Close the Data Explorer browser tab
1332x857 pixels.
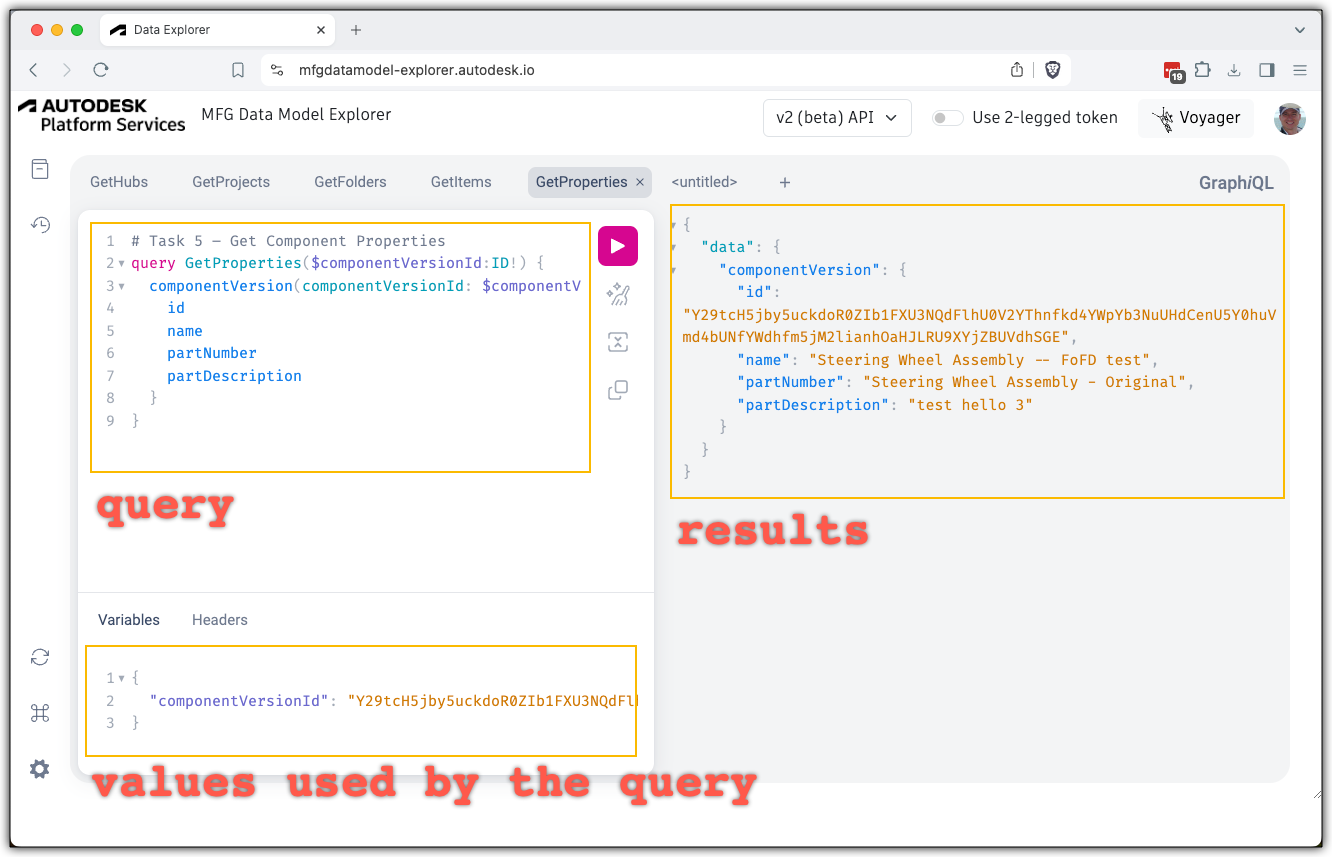(321, 30)
